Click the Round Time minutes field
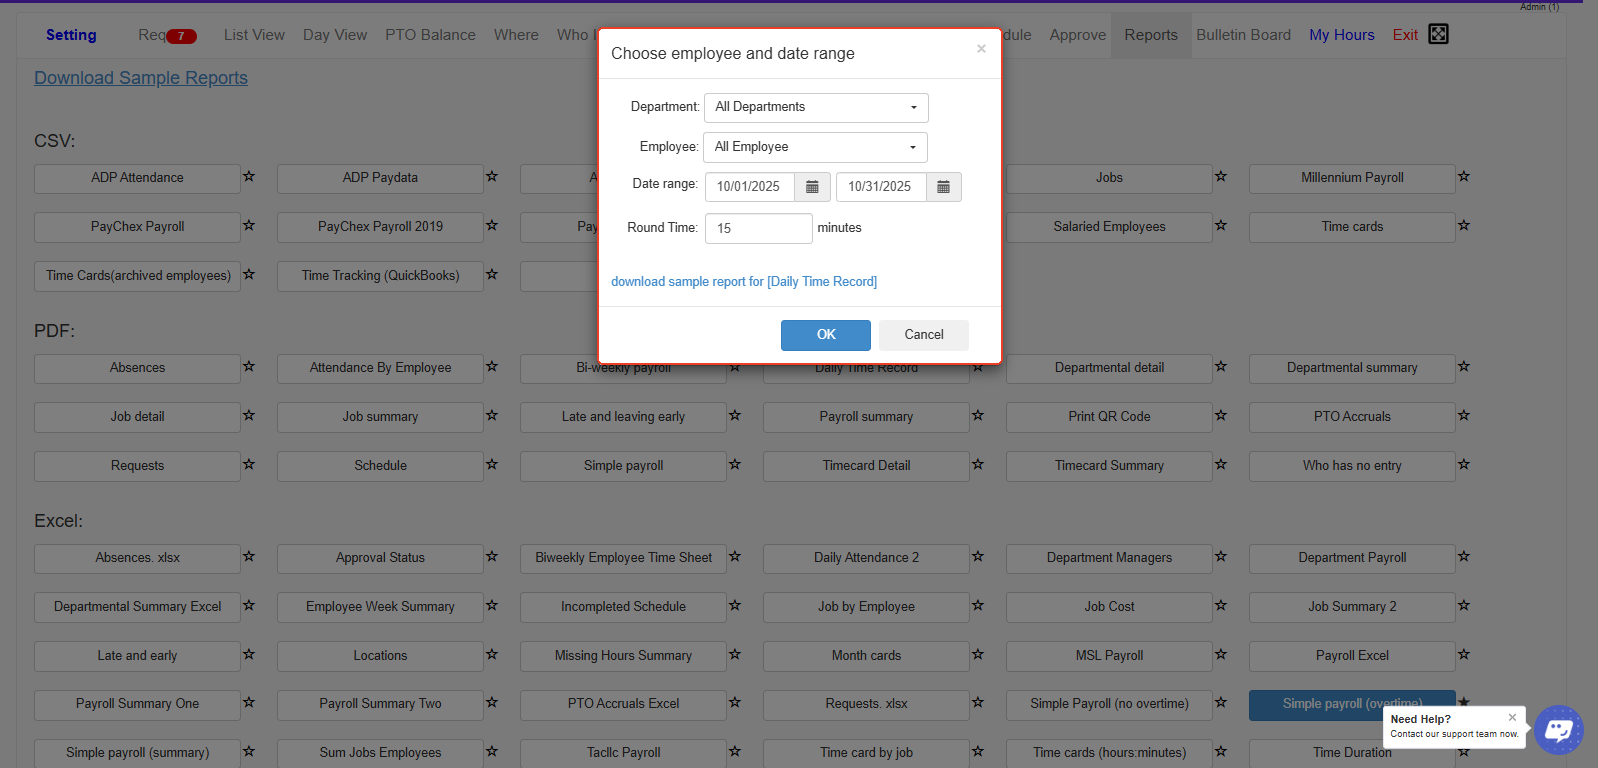This screenshot has height=768, width=1598. point(758,228)
